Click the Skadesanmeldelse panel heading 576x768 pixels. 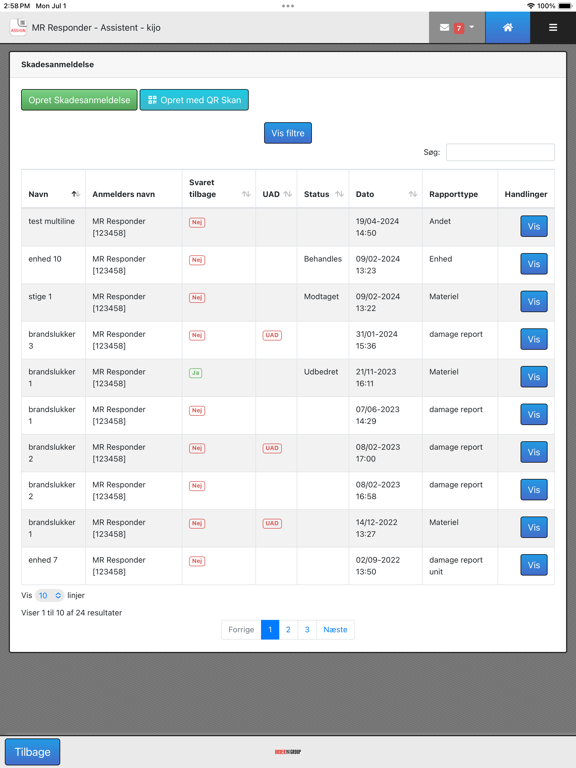tap(57, 65)
